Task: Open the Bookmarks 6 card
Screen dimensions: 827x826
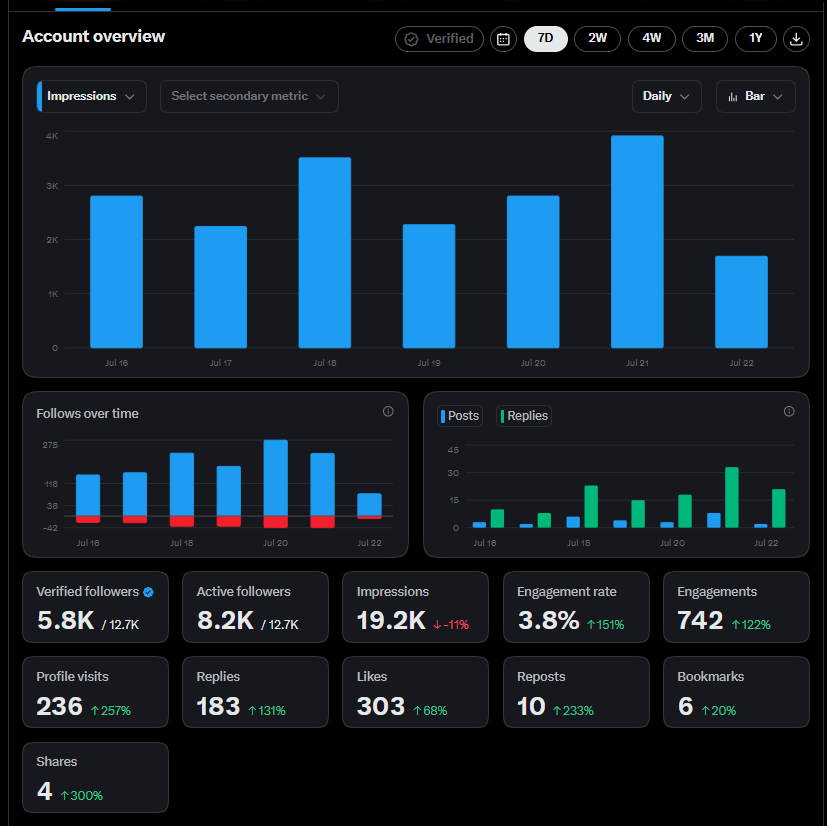Action: 736,692
